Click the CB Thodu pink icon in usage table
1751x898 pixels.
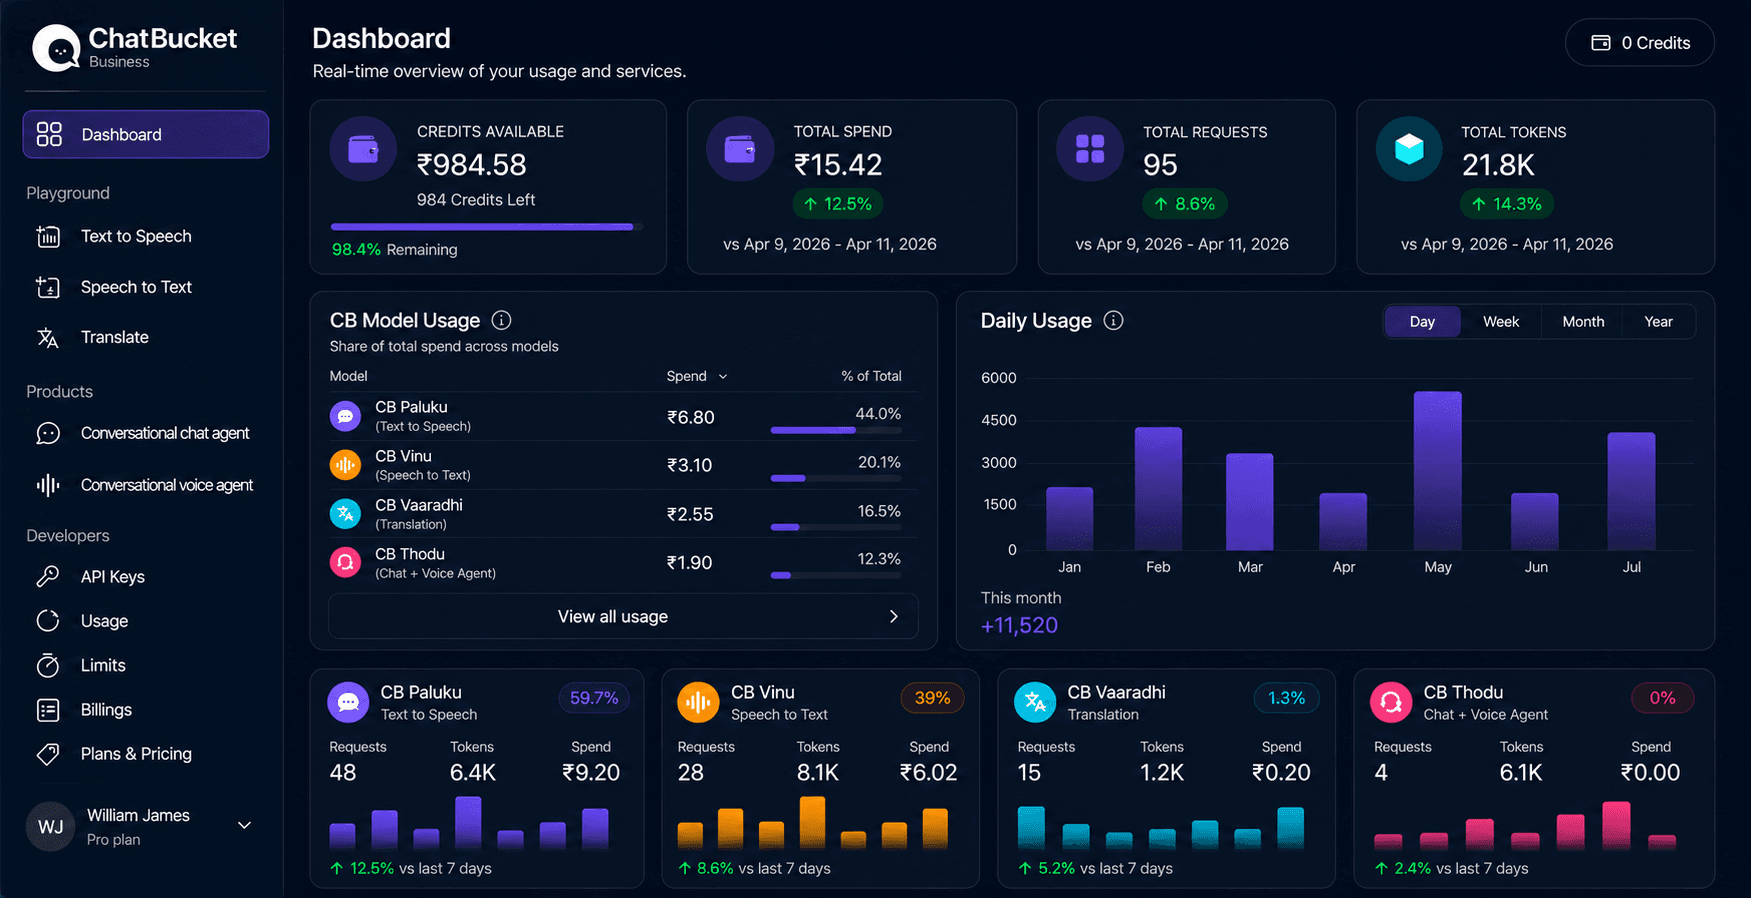[346, 562]
